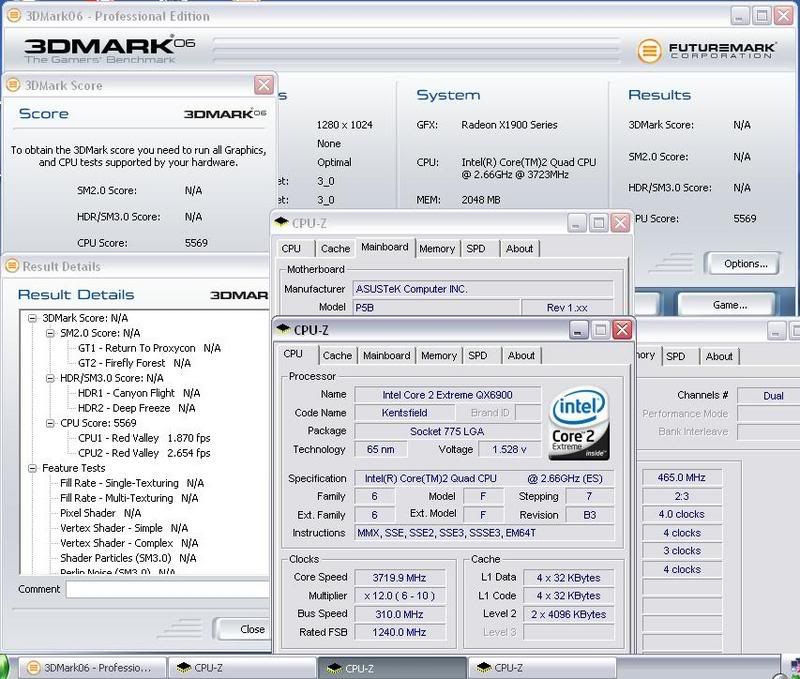Viewport: 800px width, 679px height.
Task: Collapse the Feature Tests tree node
Action: point(33,468)
